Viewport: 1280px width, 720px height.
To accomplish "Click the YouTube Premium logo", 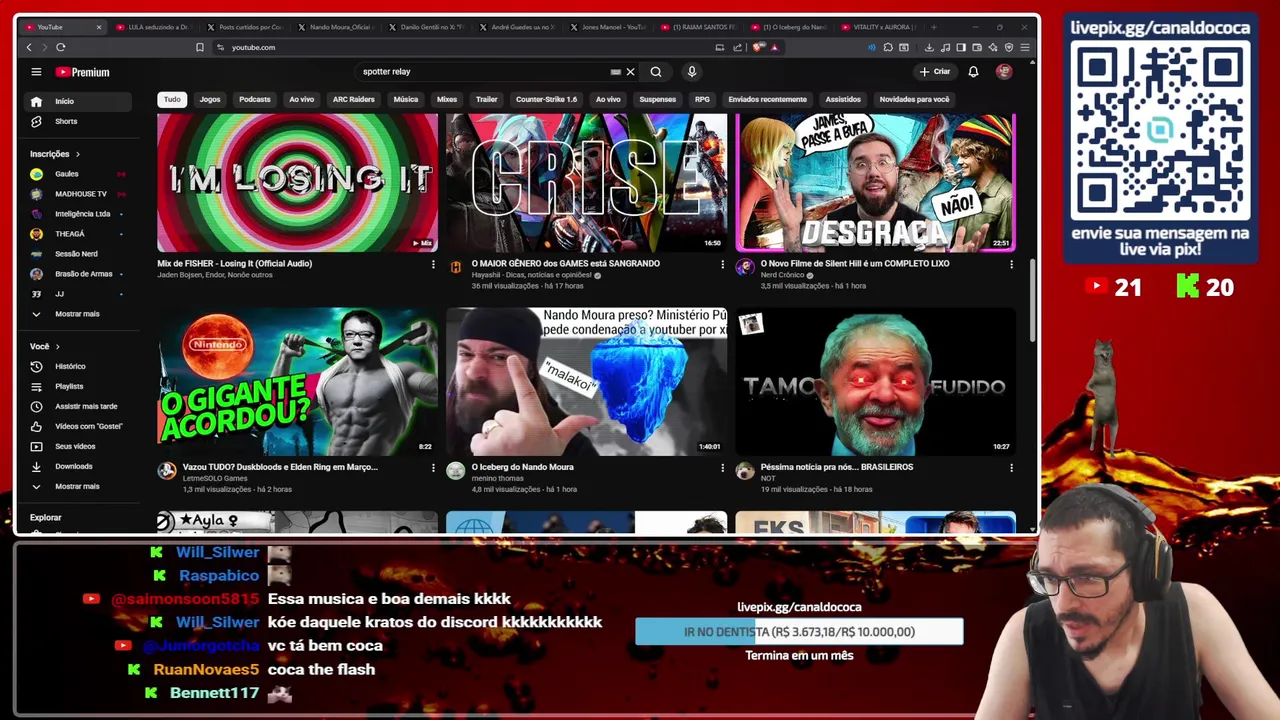I will click(83, 72).
